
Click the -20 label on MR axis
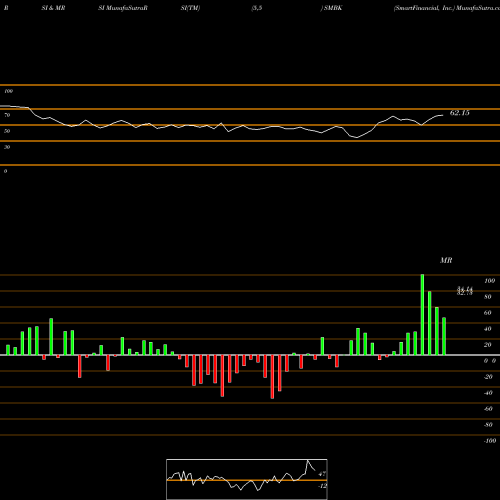[488, 377]
